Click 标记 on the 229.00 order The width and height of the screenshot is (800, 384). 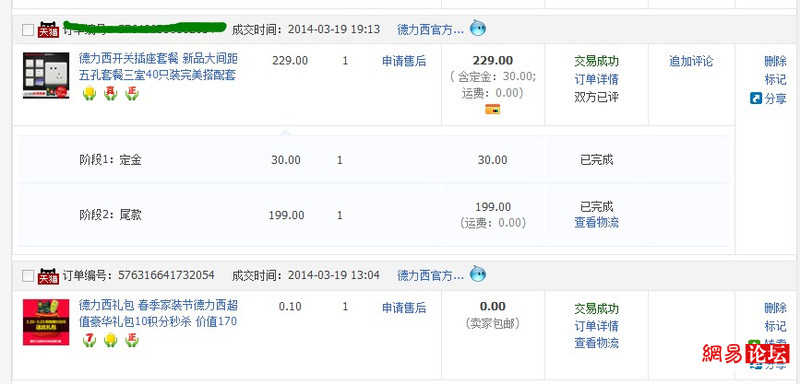pyautogui.click(x=776, y=80)
